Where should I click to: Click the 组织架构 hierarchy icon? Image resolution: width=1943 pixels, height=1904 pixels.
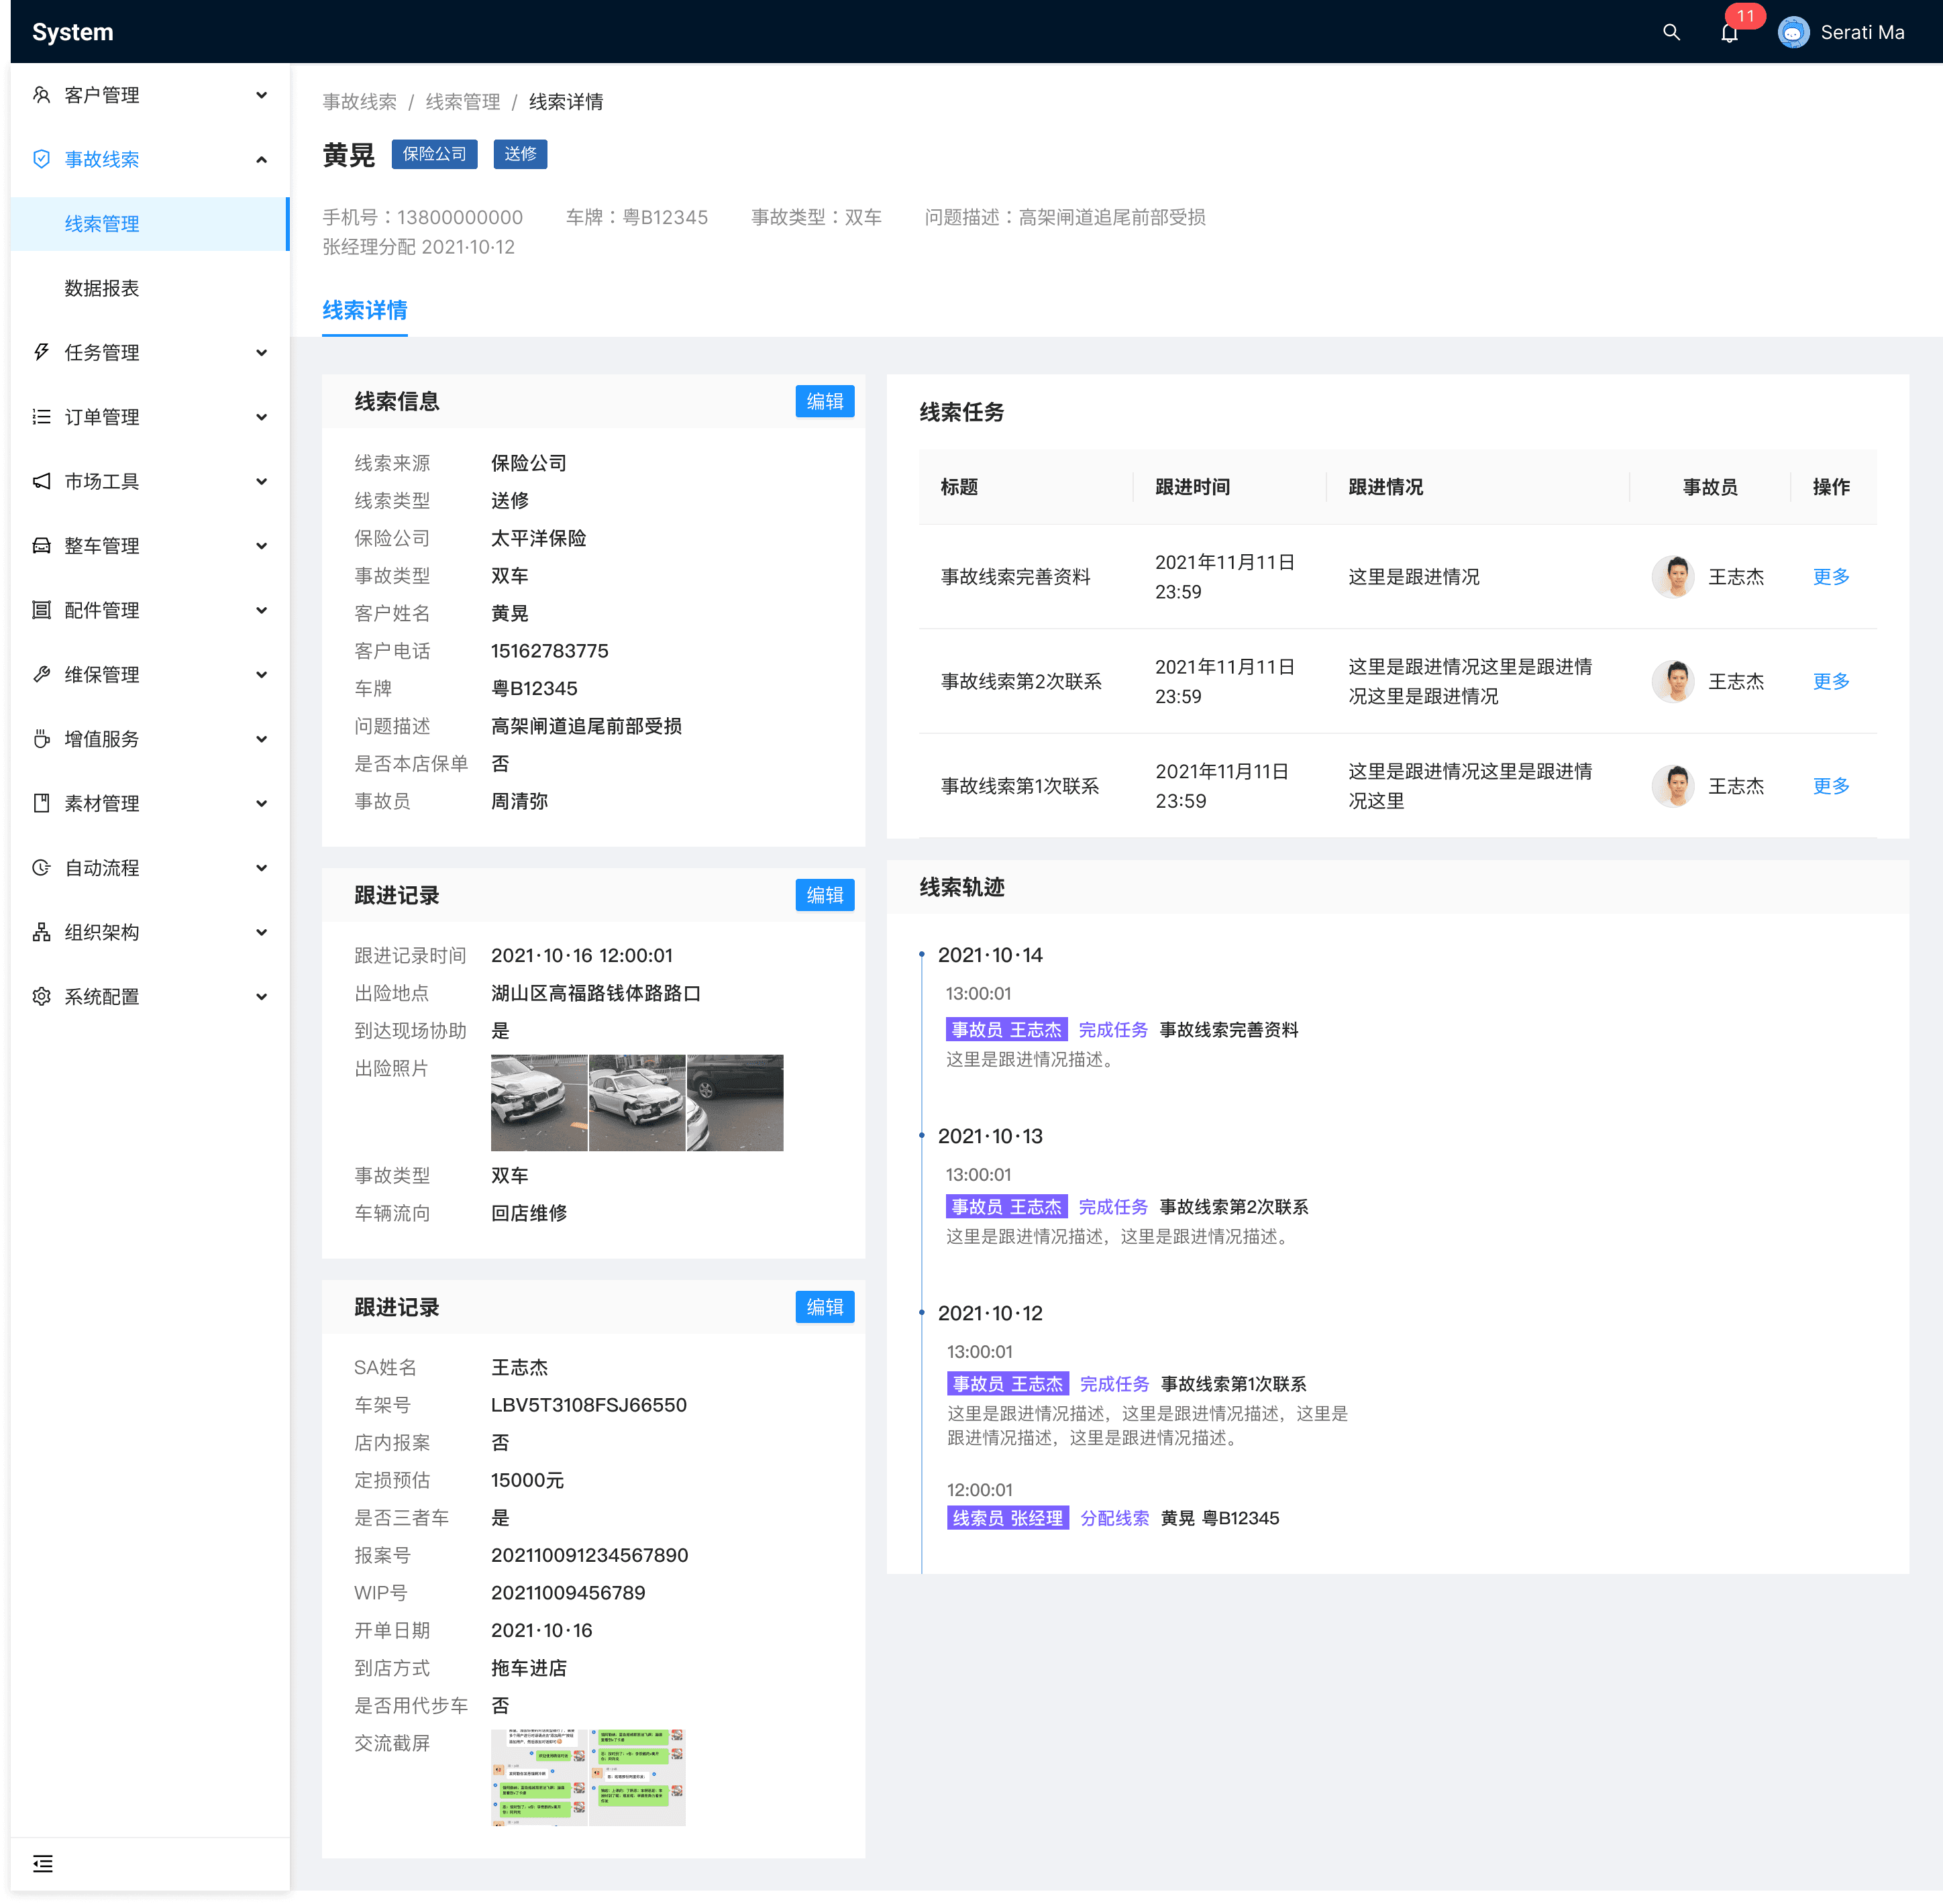41,932
